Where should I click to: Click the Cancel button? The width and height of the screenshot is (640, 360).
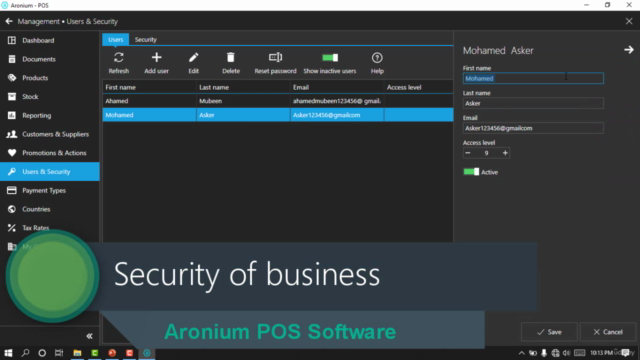[x=608, y=332]
